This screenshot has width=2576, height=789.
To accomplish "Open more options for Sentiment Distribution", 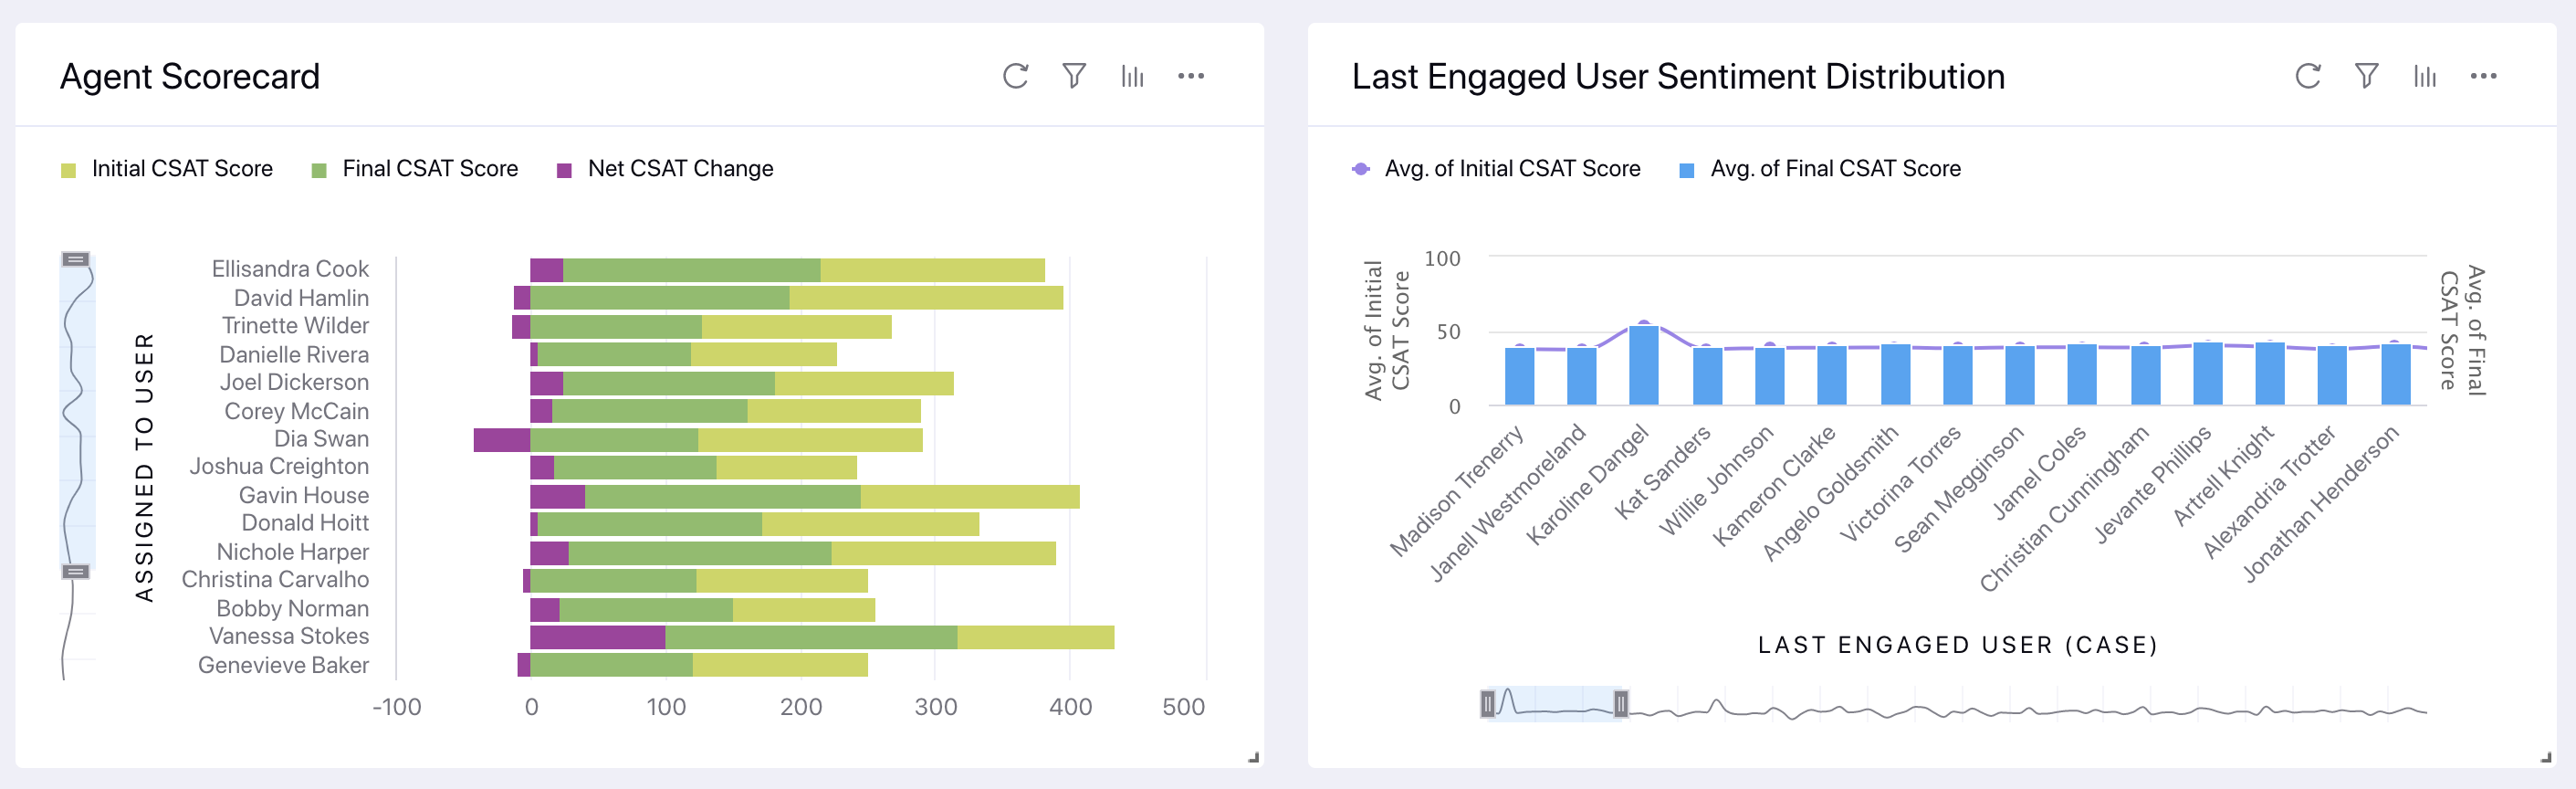I will [2483, 76].
